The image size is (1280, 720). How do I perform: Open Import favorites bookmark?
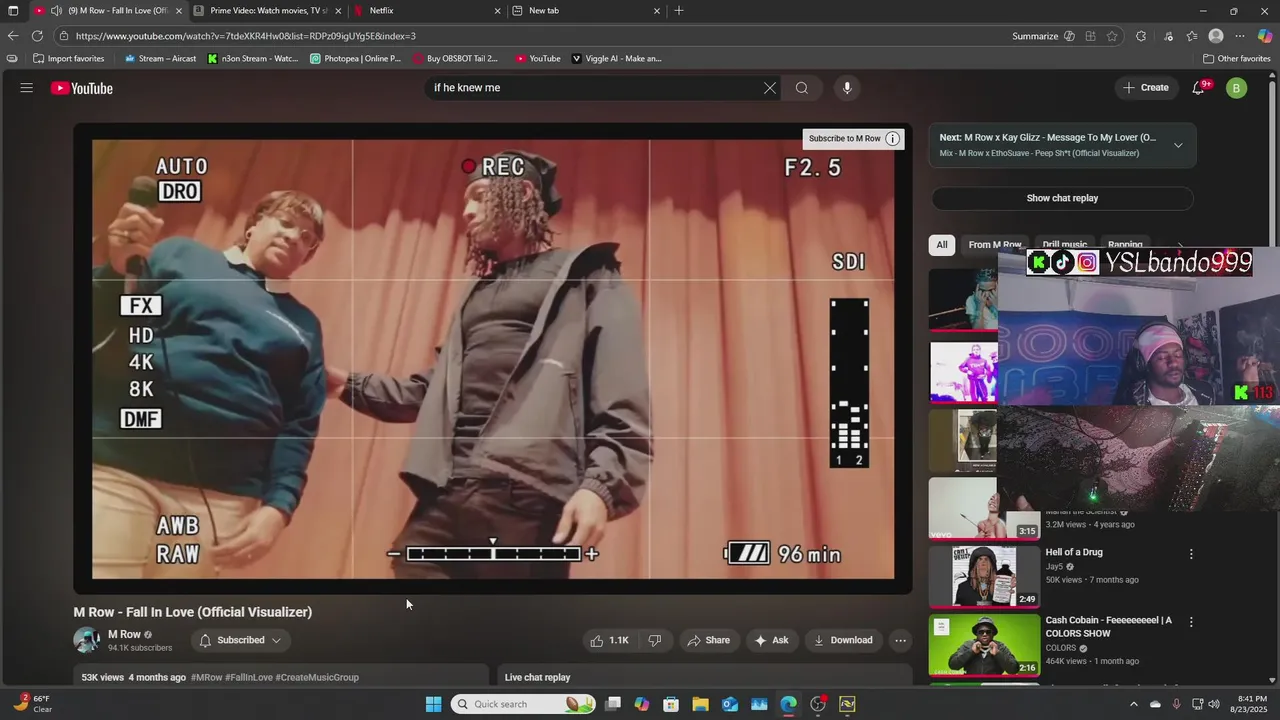(x=68, y=58)
